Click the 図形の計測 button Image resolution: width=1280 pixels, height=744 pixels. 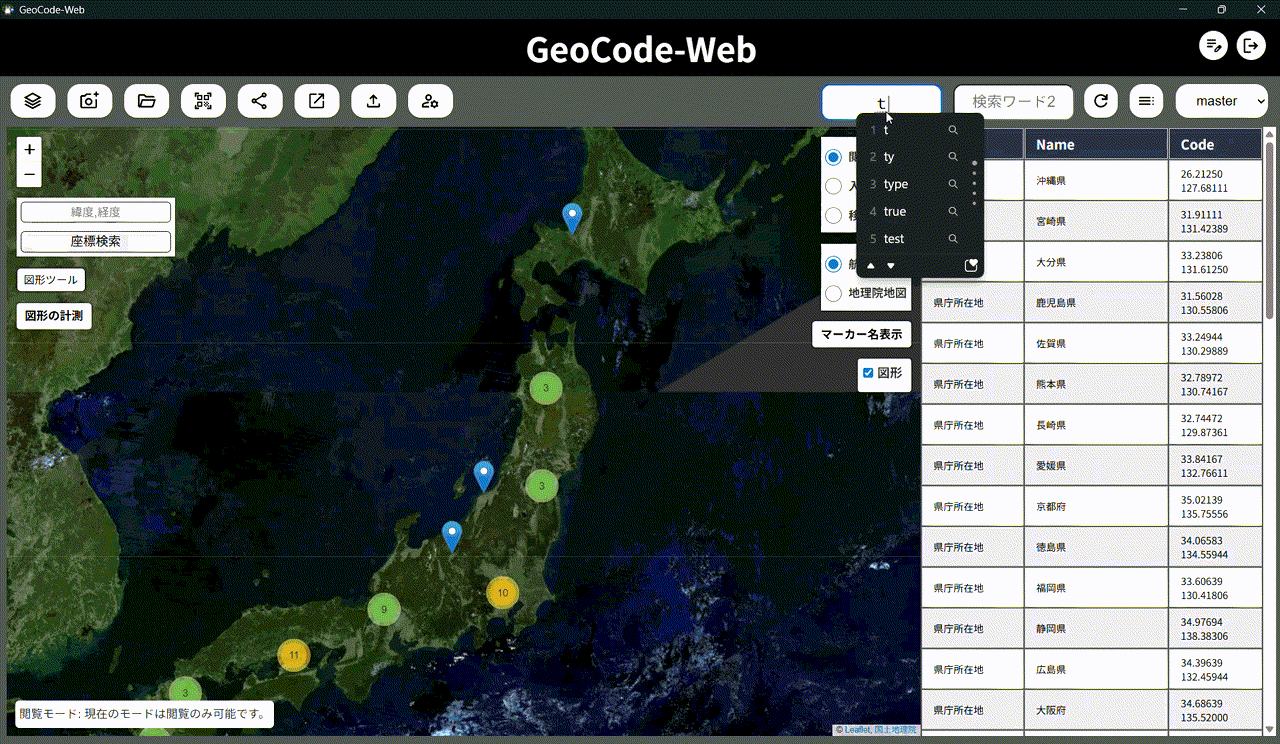point(54,316)
